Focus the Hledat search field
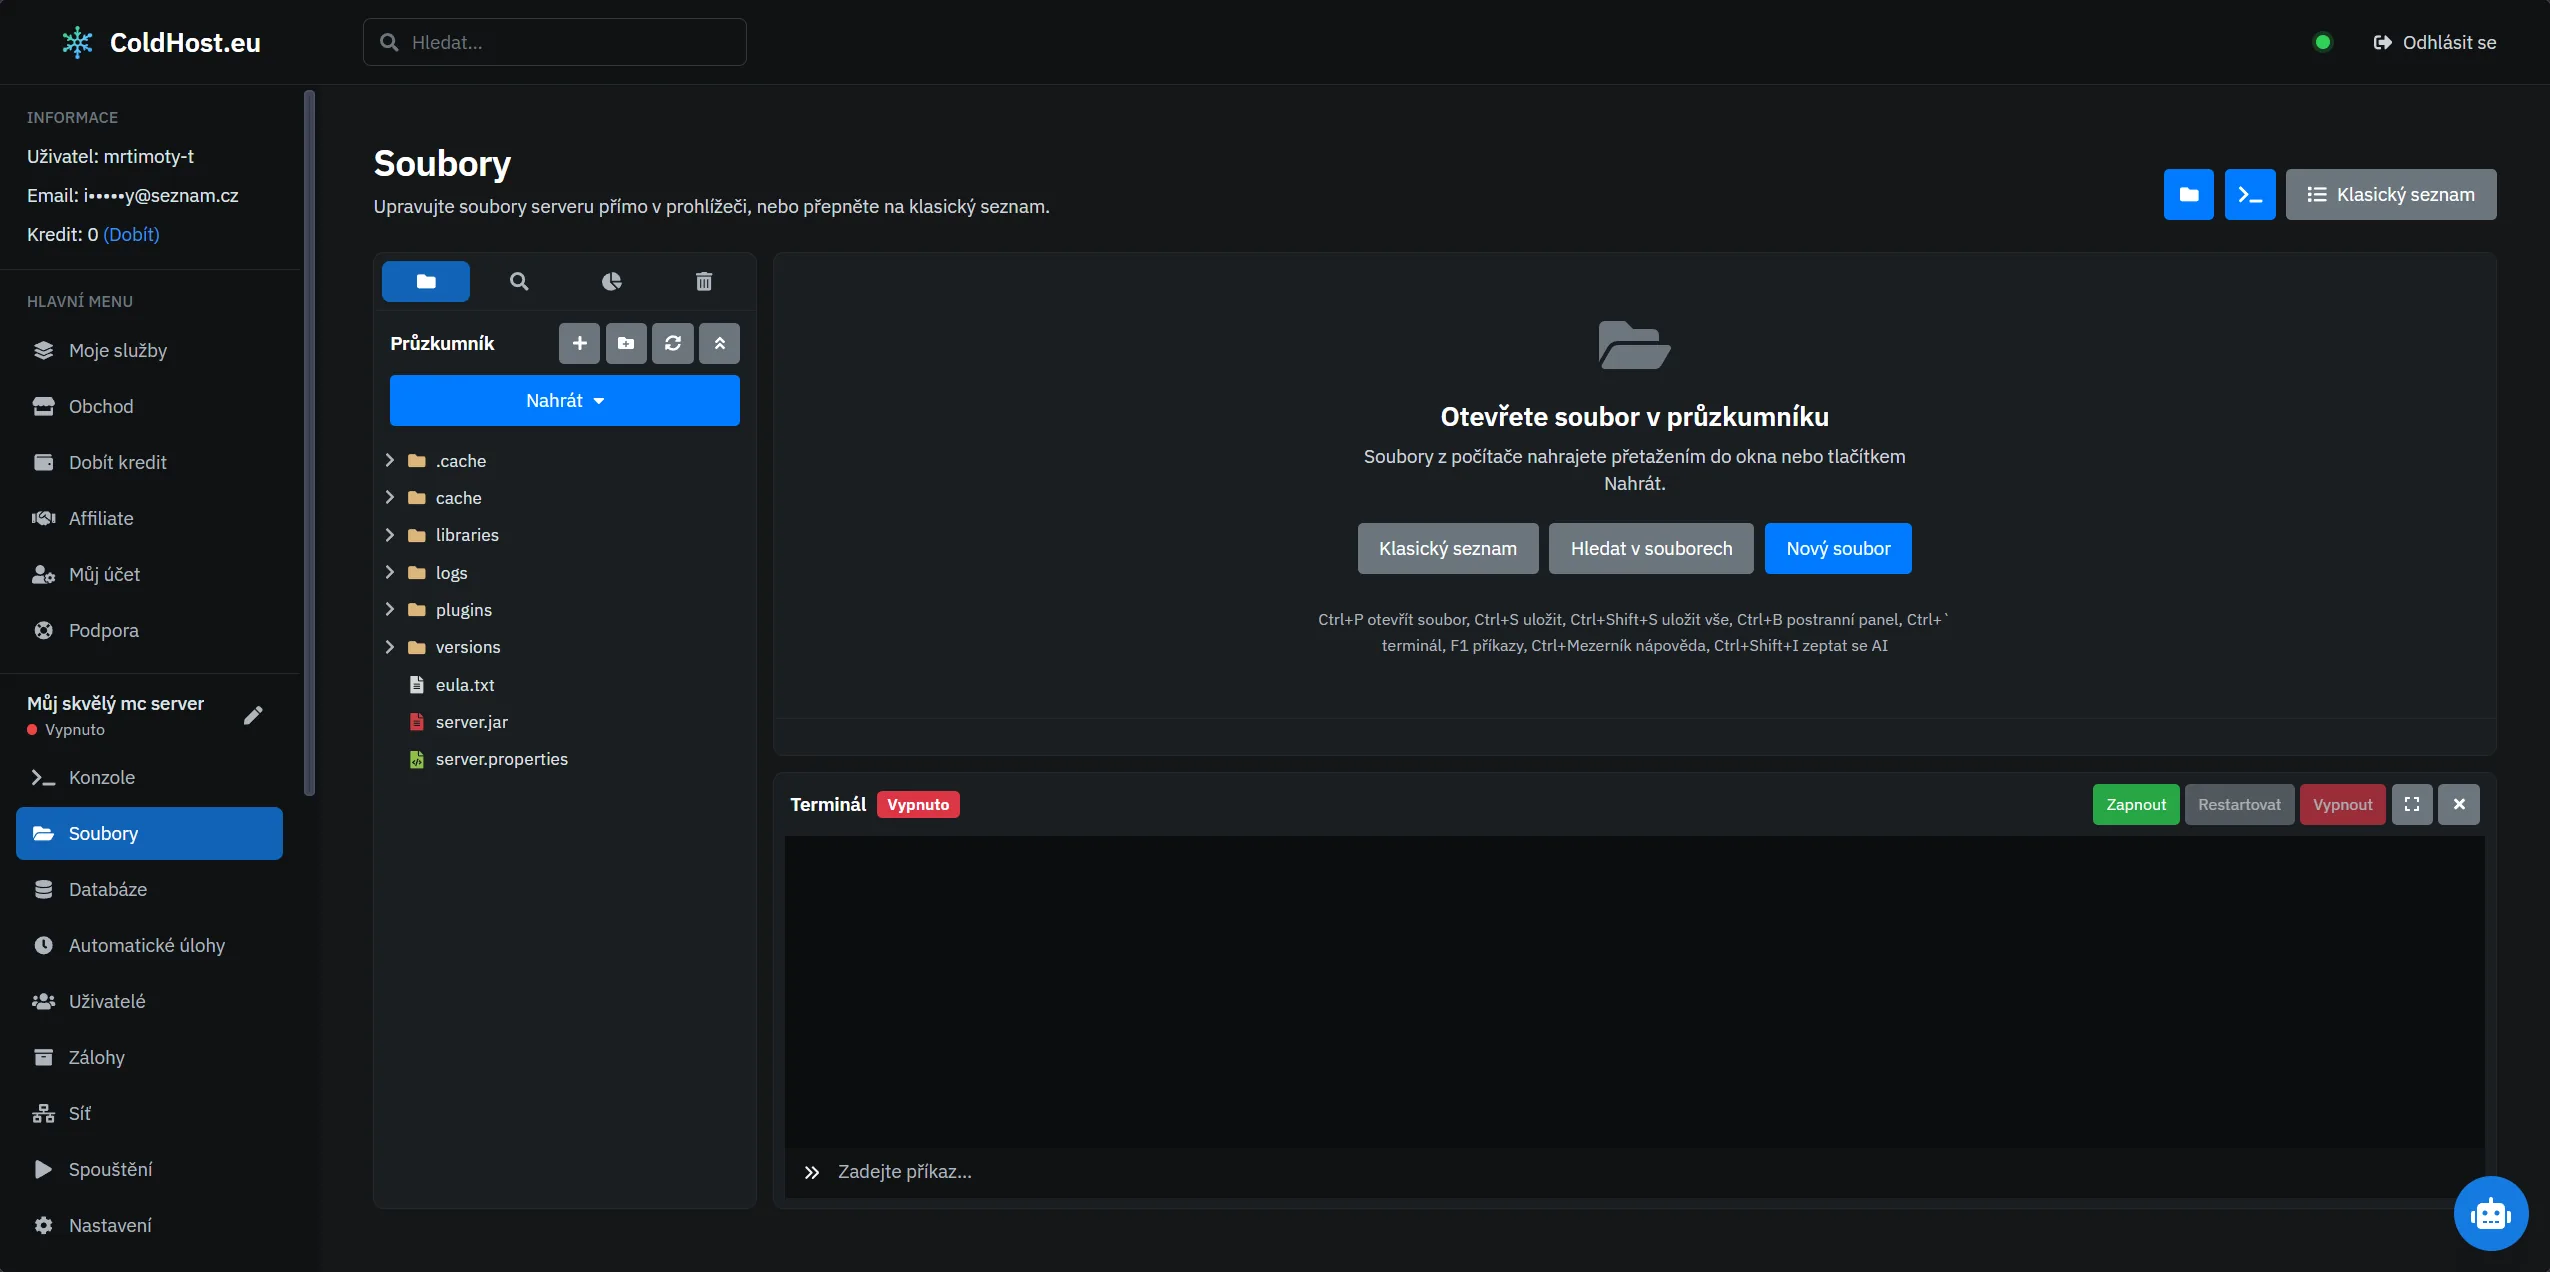 click(555, 43)
